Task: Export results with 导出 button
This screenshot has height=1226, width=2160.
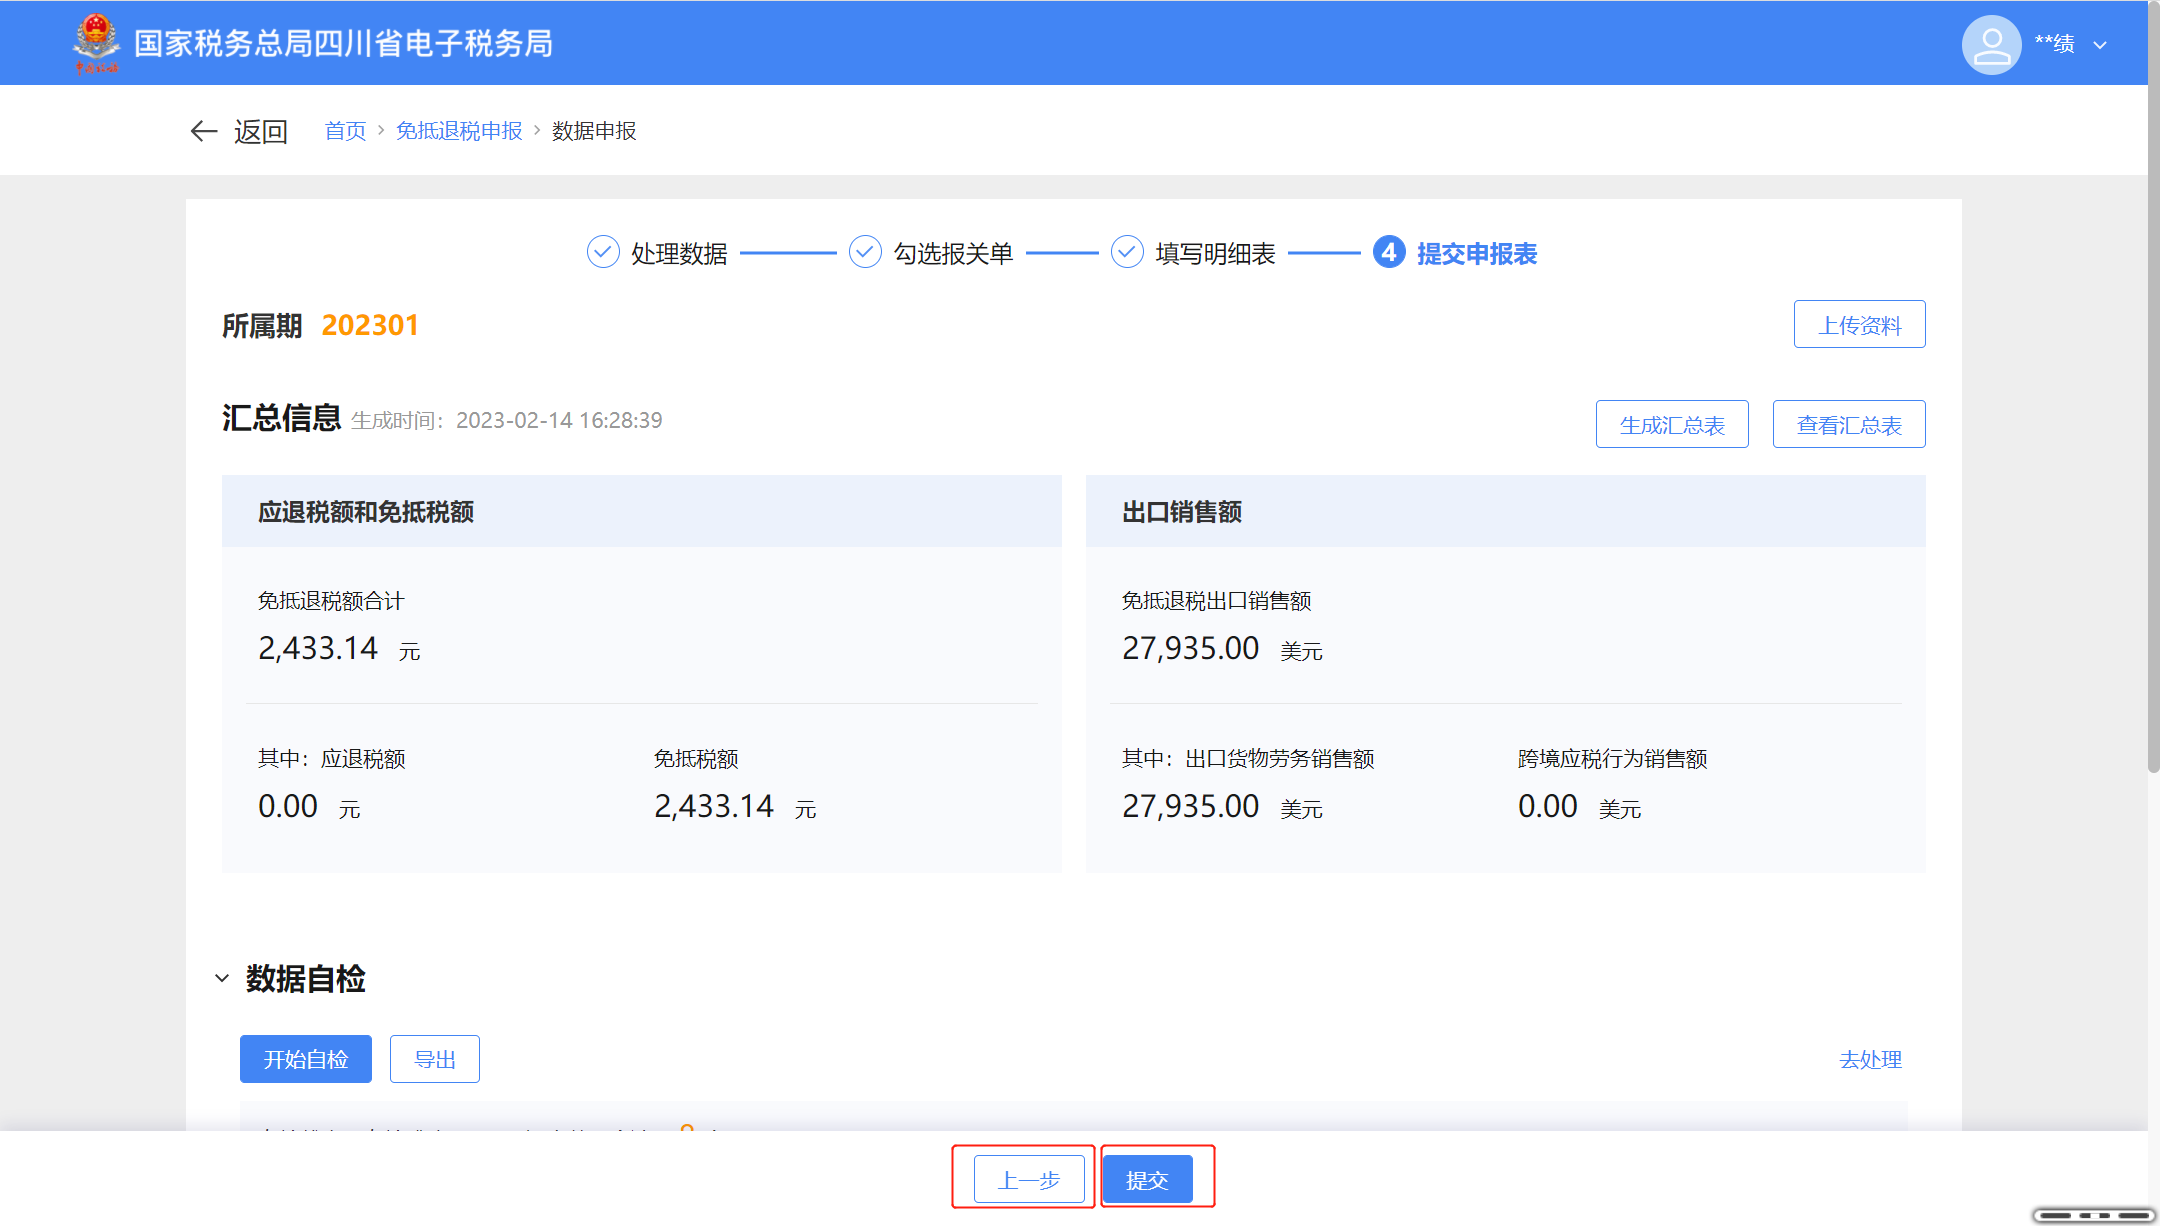Action: [x=434, y=1059]
